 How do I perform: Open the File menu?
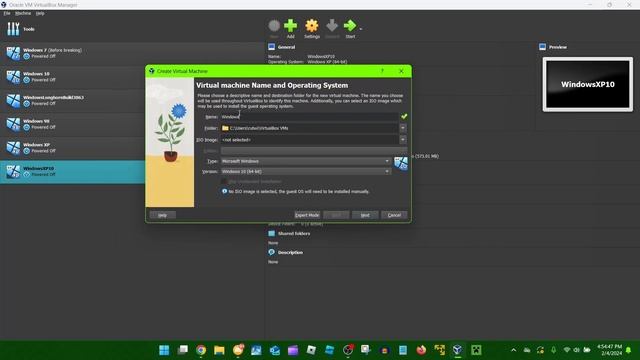point(7,13)
